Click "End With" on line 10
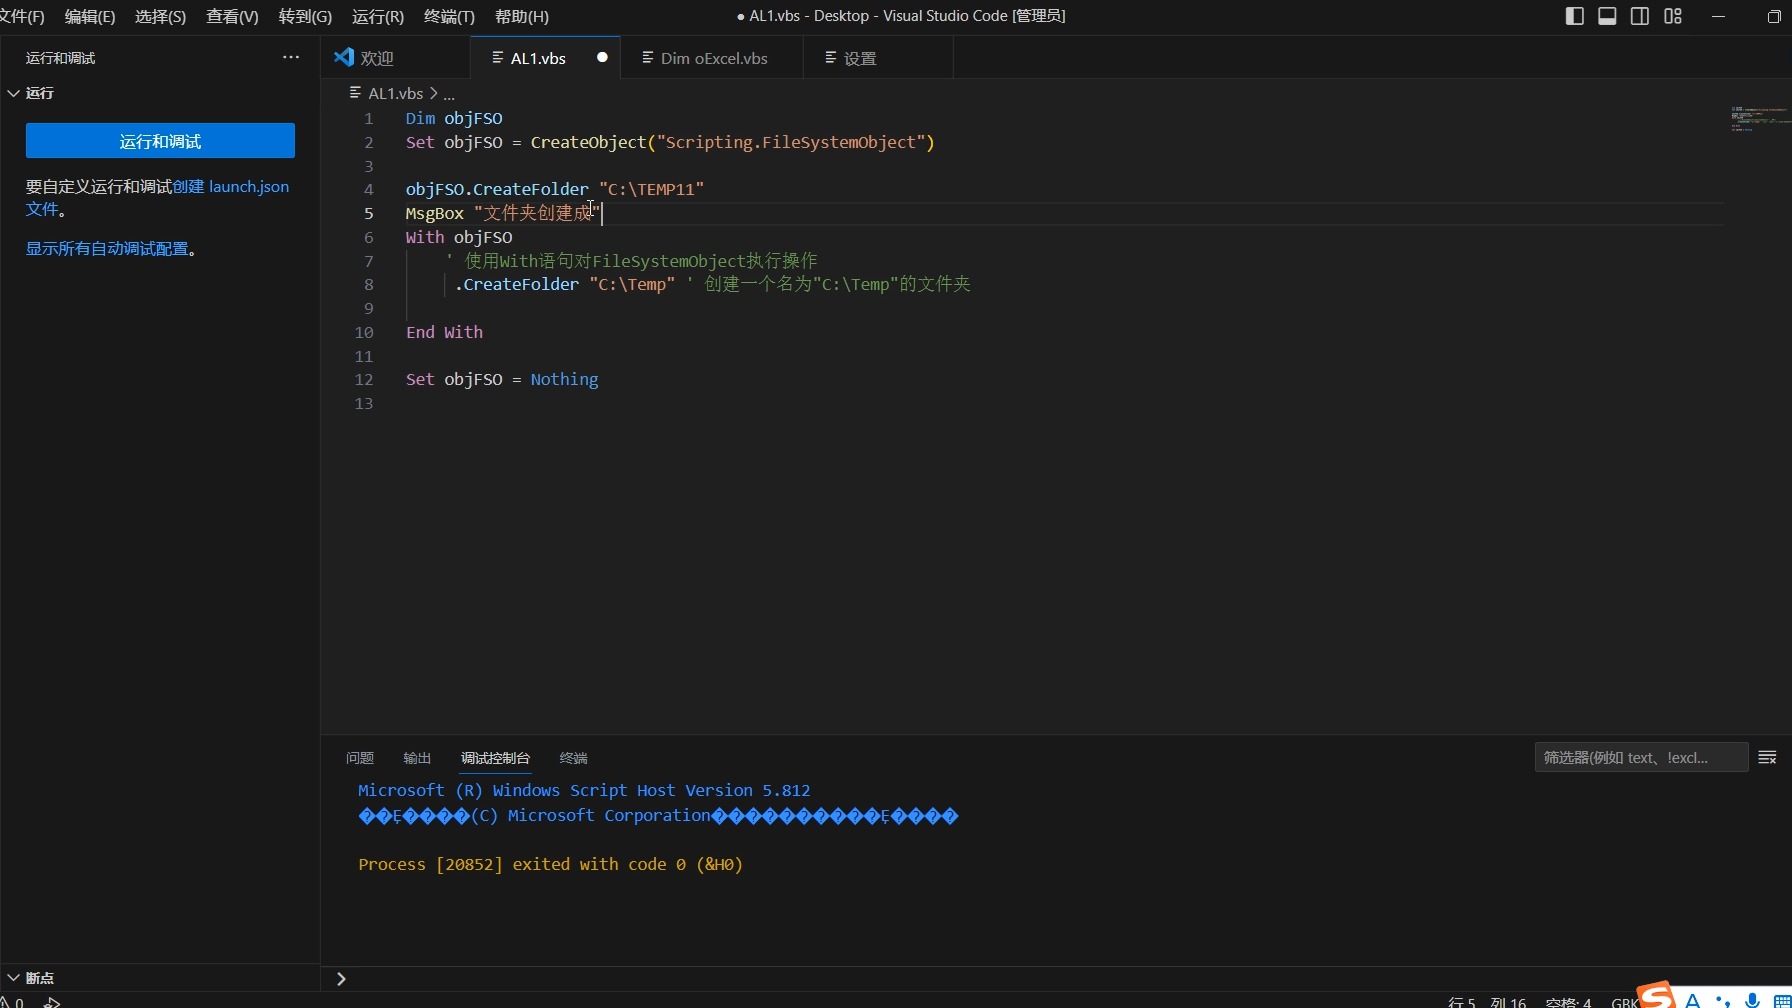This screenshot has width=1792, height=1008. tap(444, 332)
